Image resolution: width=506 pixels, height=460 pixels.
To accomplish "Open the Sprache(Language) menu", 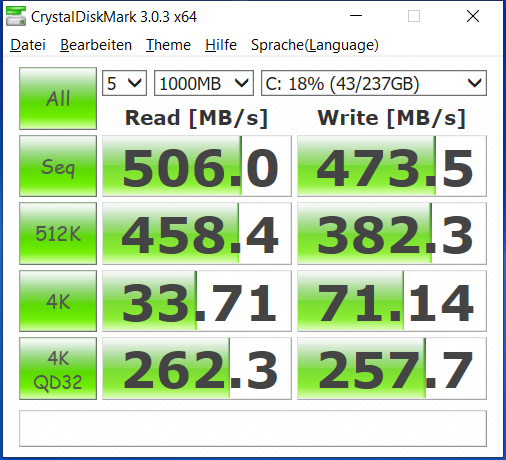I will 315,45.
